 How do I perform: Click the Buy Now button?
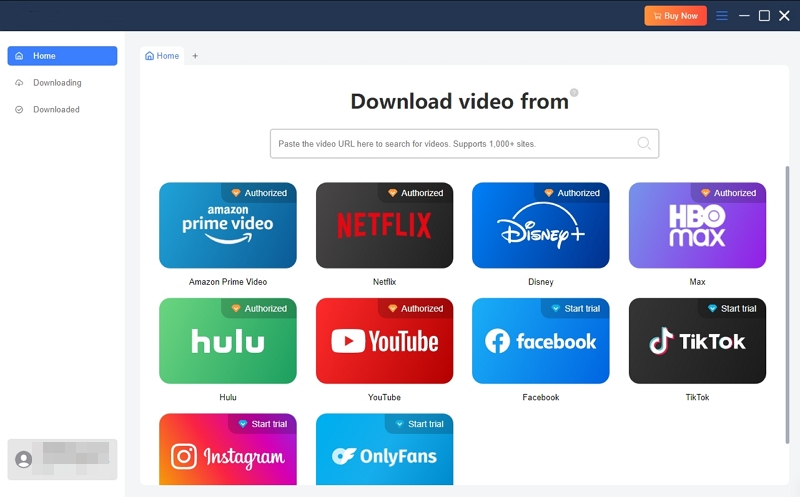point(676,16)
